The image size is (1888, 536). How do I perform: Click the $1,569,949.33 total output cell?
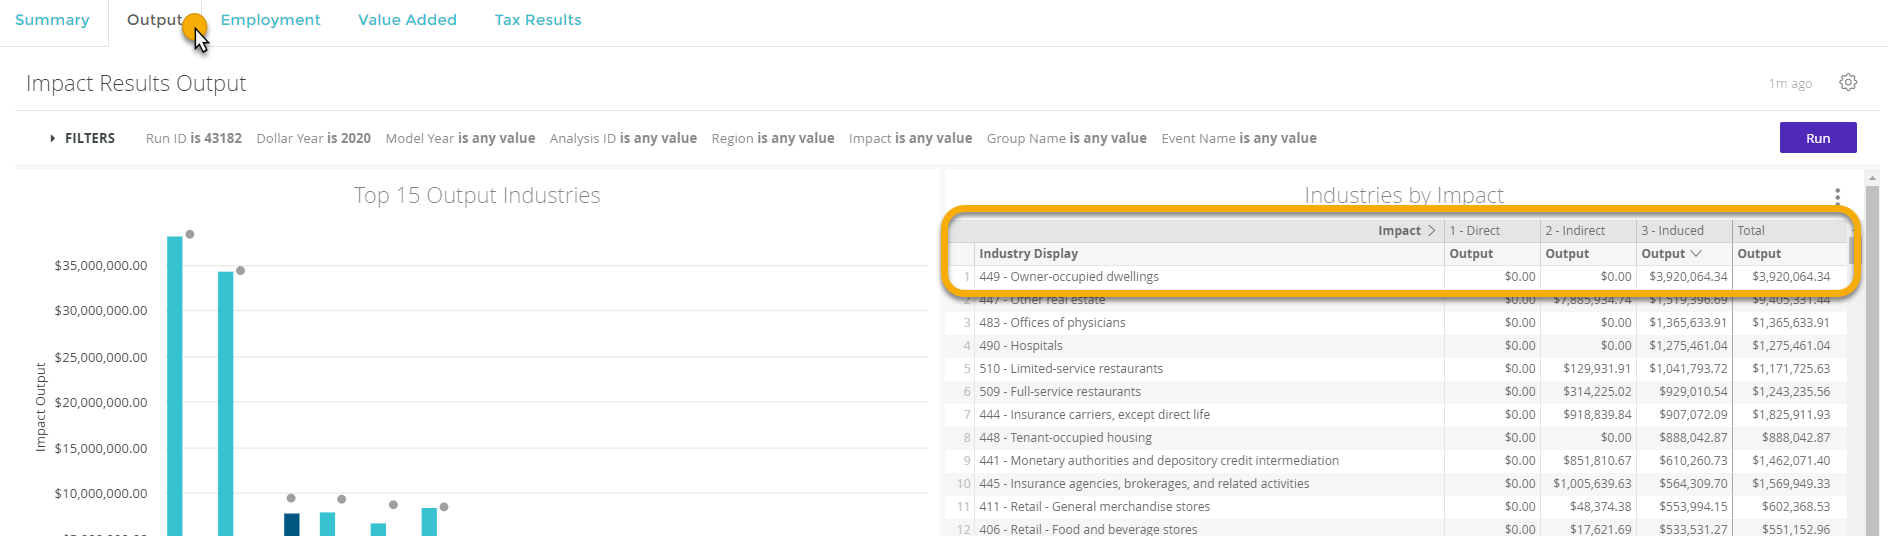click(x=1791, y=484)
